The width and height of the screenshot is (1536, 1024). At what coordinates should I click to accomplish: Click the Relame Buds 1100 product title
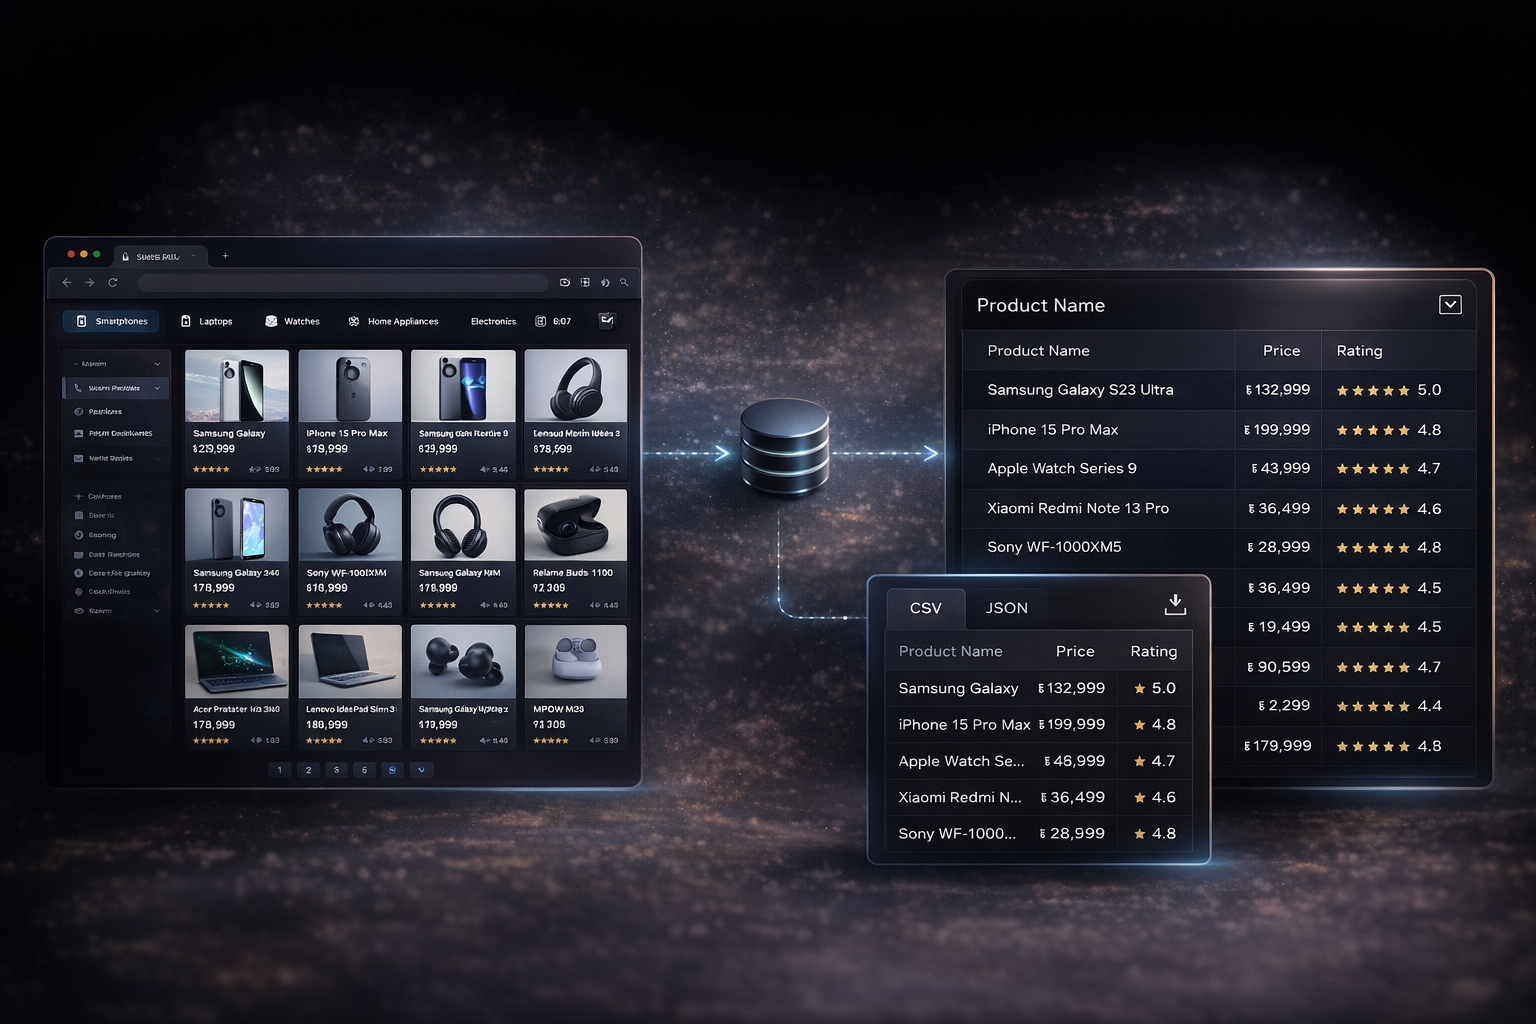pyautogui.click(x=573, y=573)
